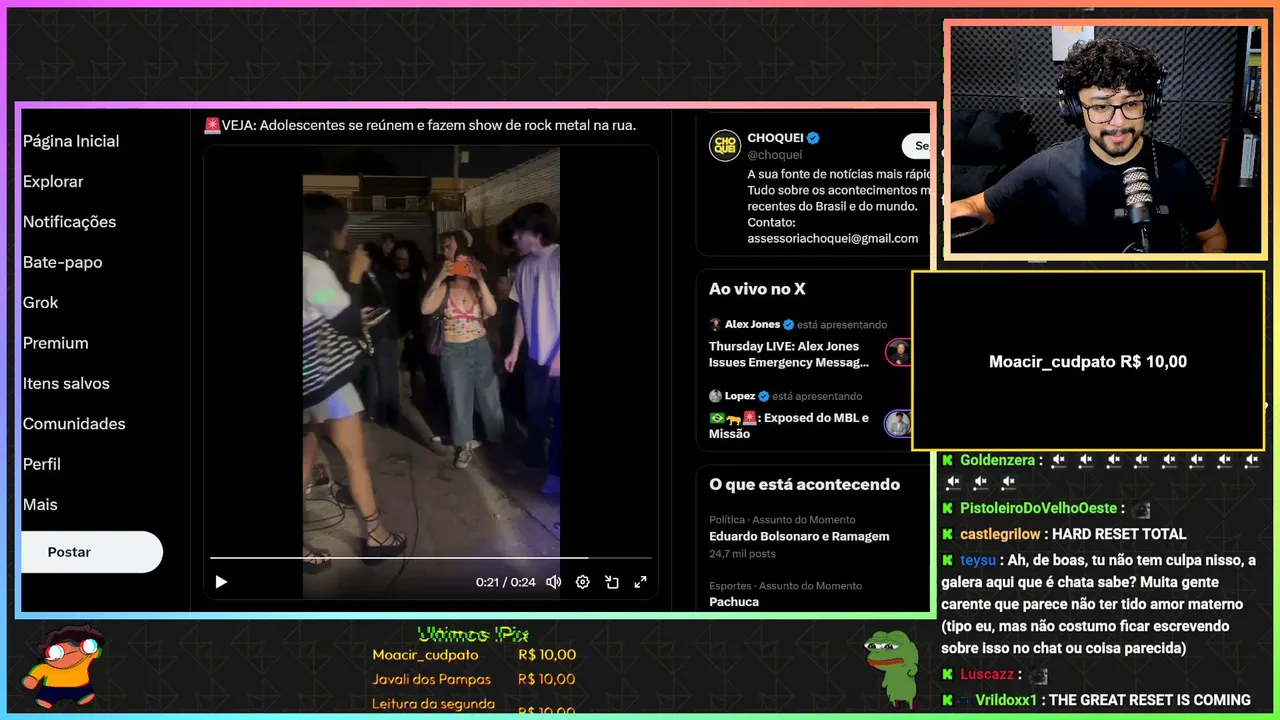Open Comunidades in the sidebar
This screenshot has height=720, width=1280.
click(74, 424)
